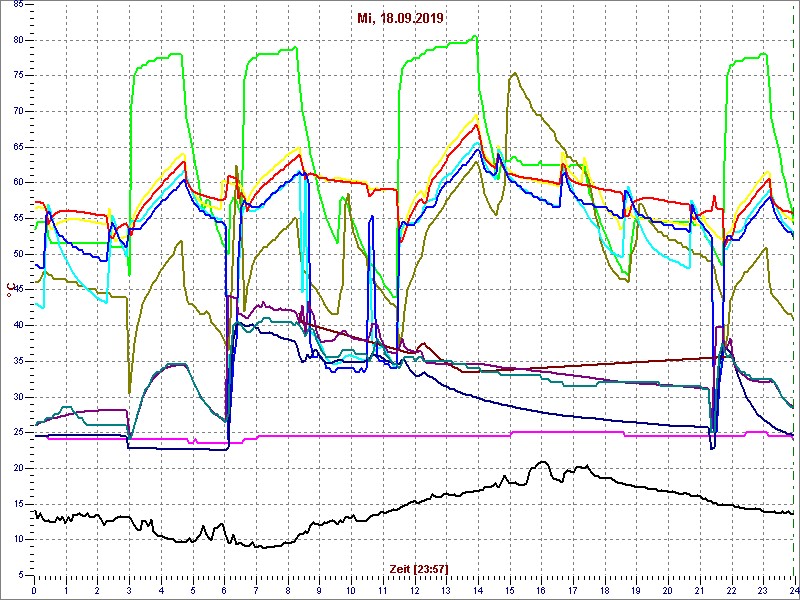Click the "65" temperature axis label

click(18, 147)
